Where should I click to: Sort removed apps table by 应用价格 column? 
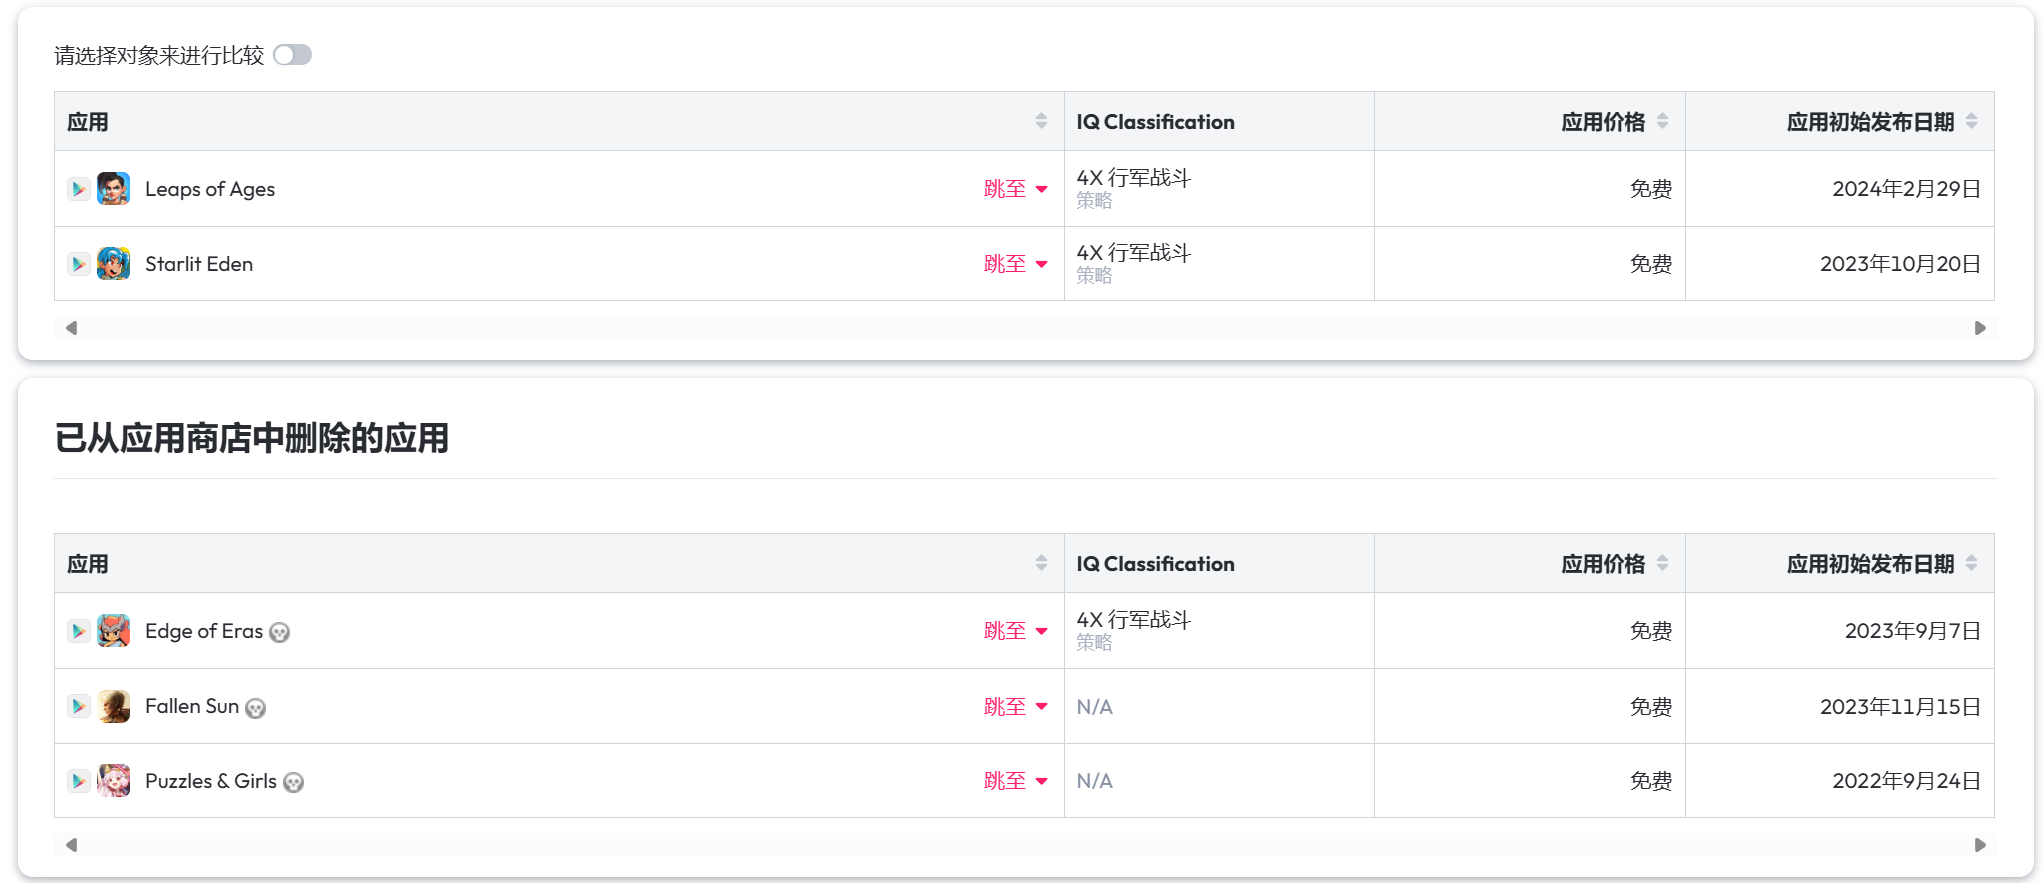pyautogui.click(x=1662, y=563)
